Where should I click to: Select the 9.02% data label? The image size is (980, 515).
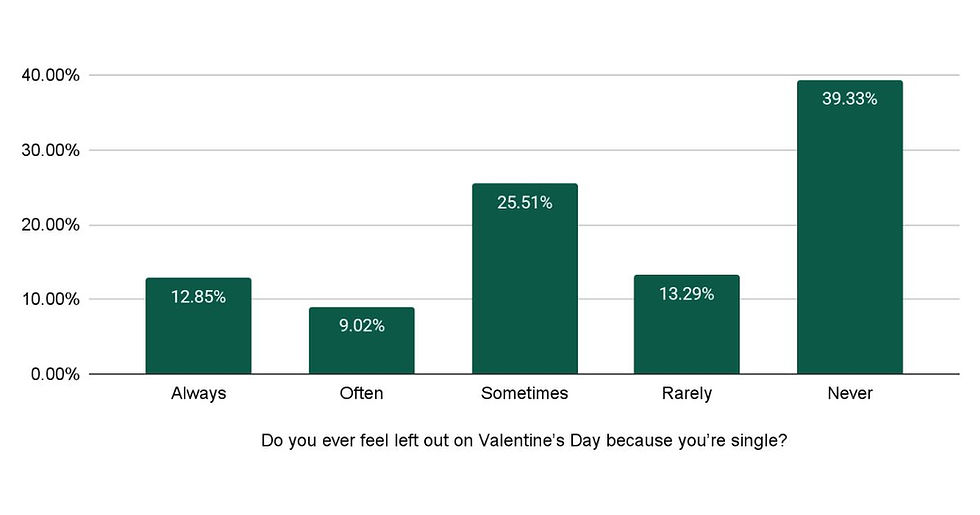click(x=361, y=326)
